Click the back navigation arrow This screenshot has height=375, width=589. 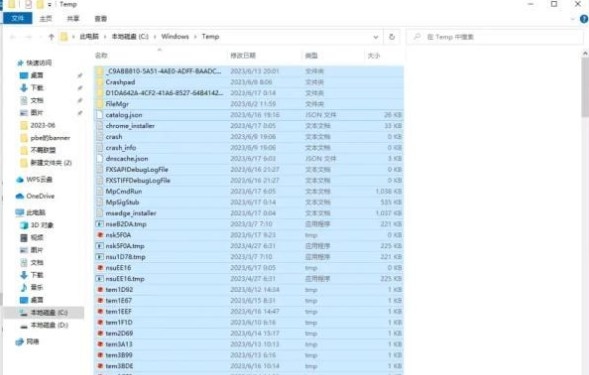(13, 36)
